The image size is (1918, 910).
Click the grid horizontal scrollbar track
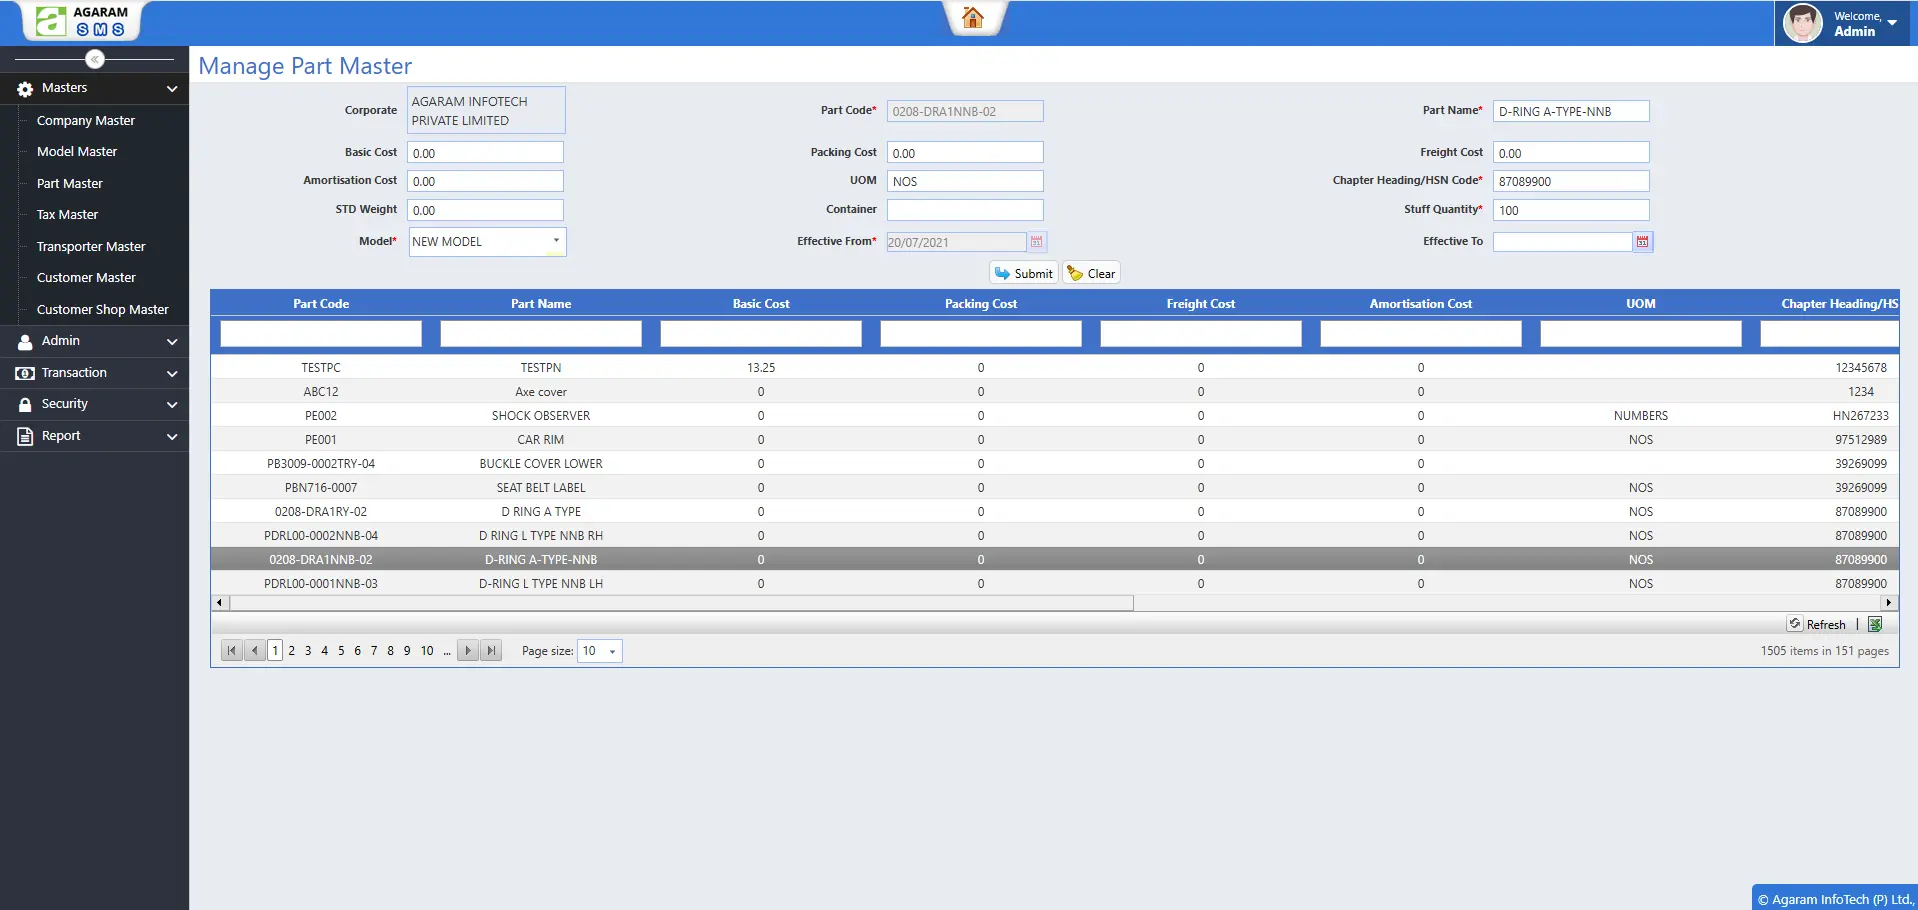1500,603
